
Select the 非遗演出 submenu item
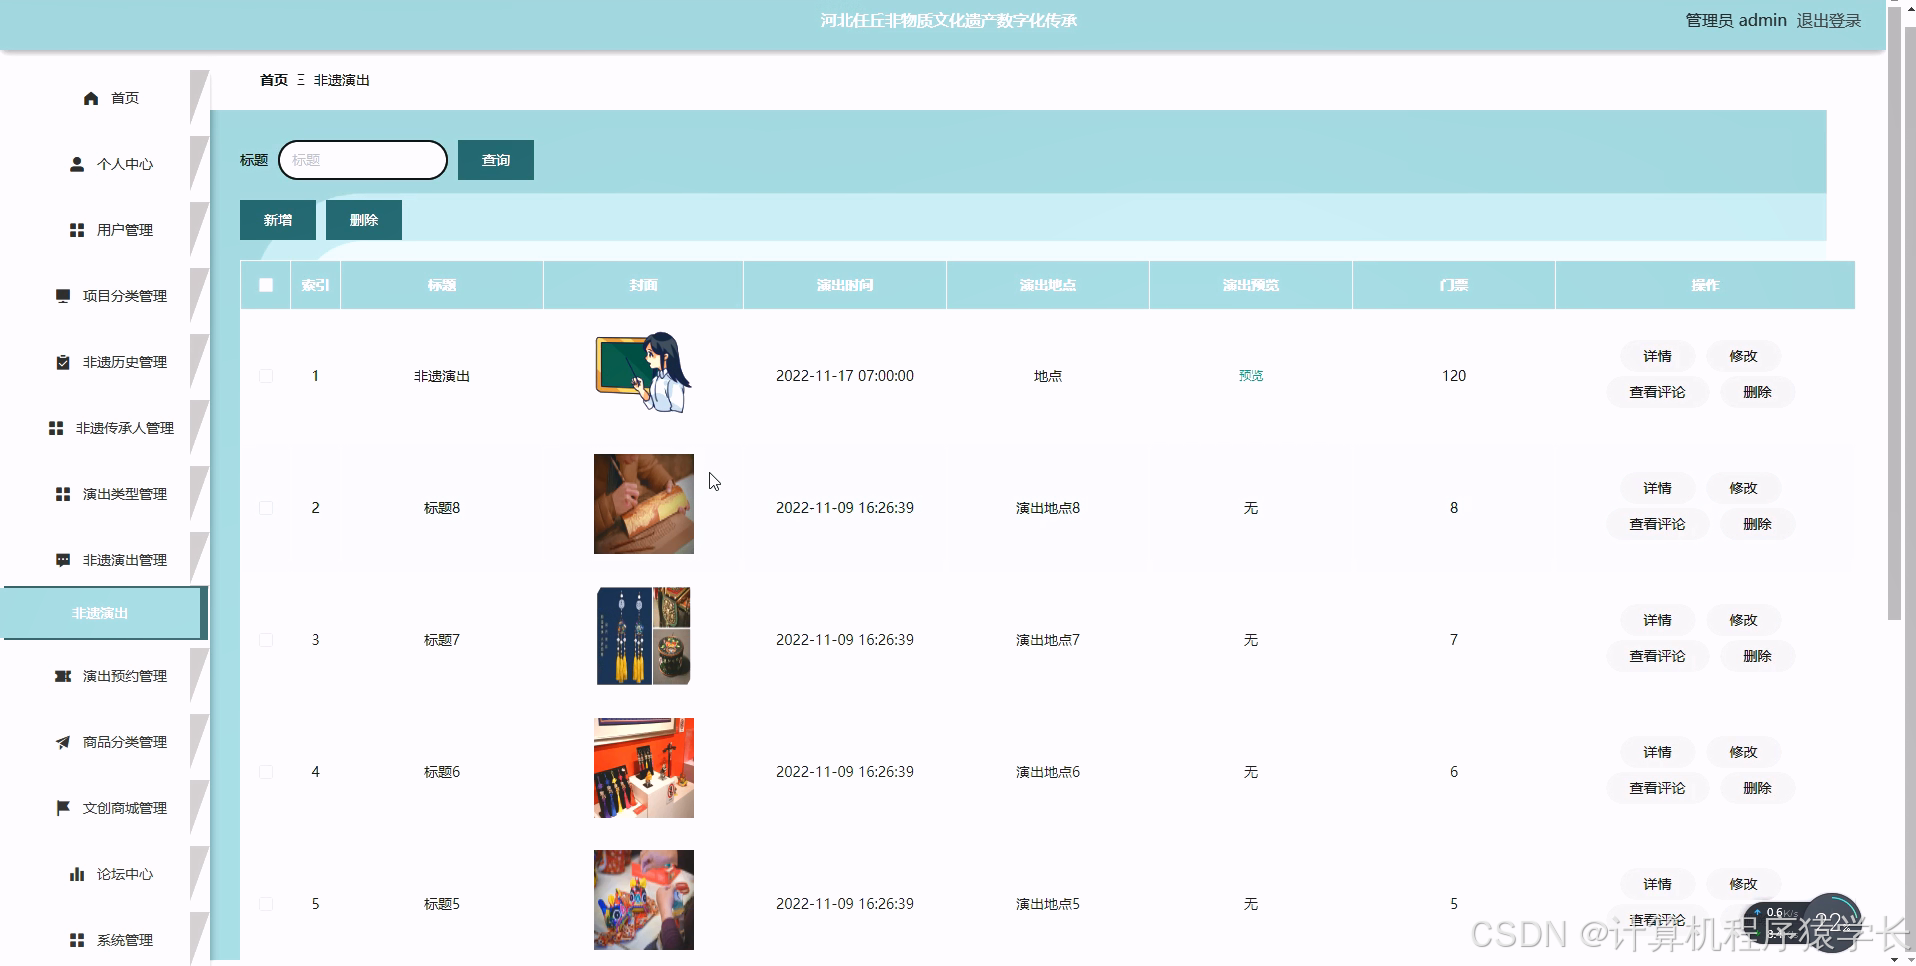click(104, 613)
